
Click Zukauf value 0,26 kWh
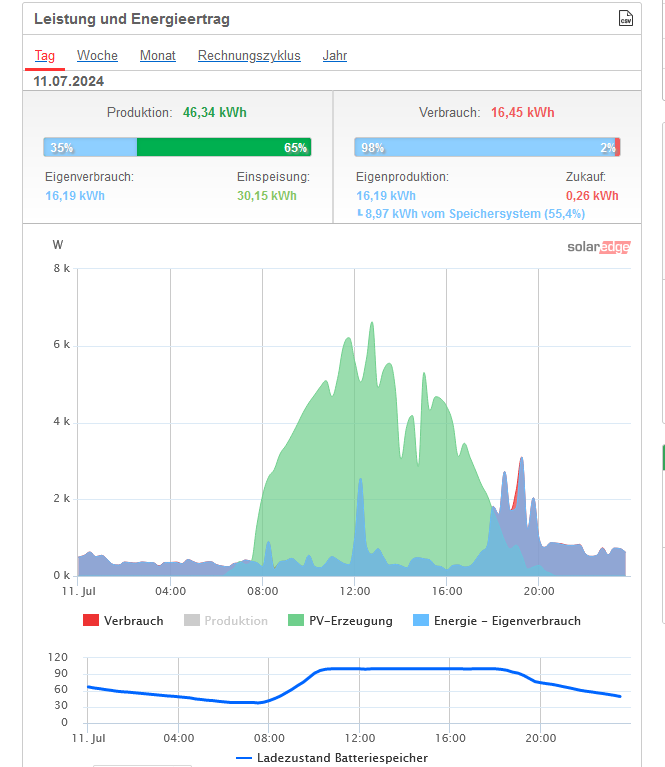[592, 196]
